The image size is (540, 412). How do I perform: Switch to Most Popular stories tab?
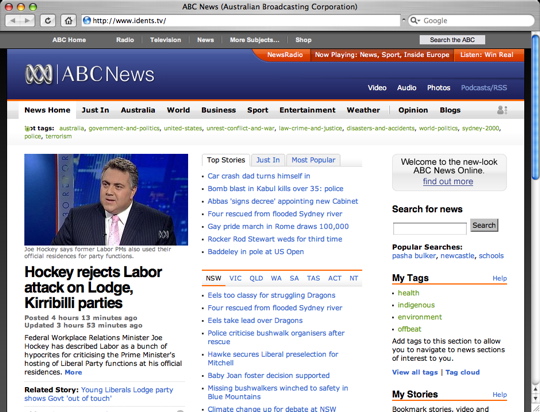[313, 160]
